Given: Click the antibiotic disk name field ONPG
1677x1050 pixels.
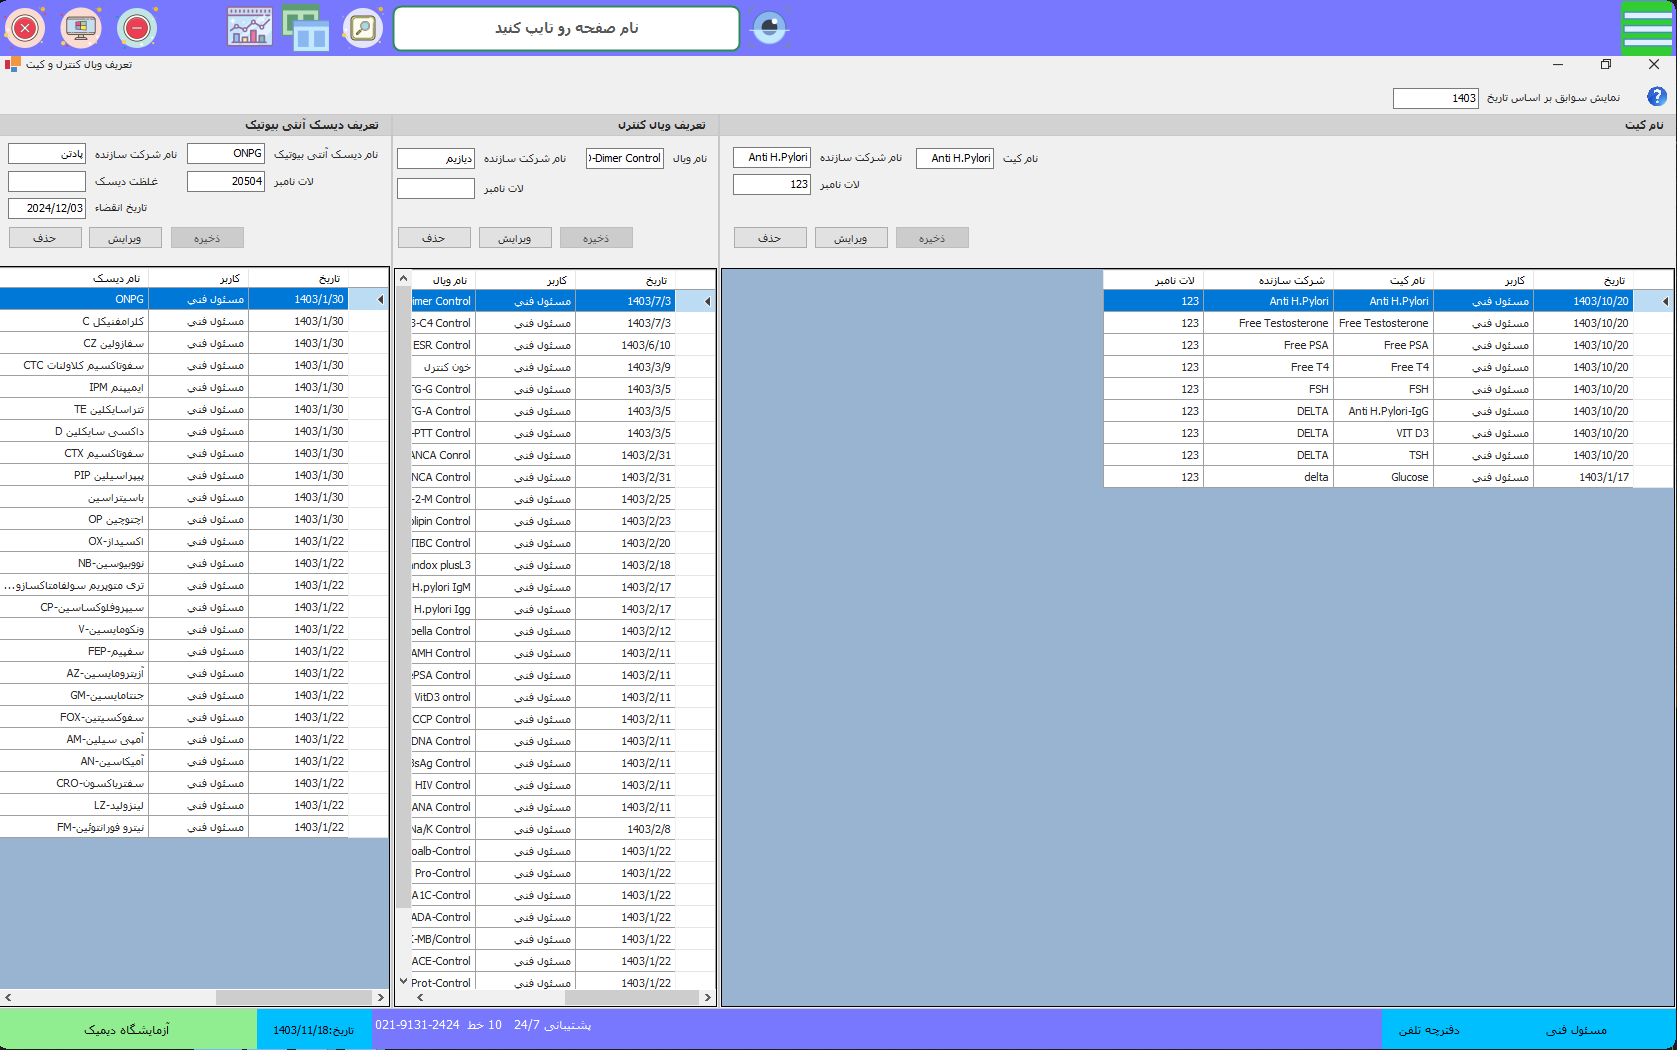Looking at the screenshot, I should point(226,154).
